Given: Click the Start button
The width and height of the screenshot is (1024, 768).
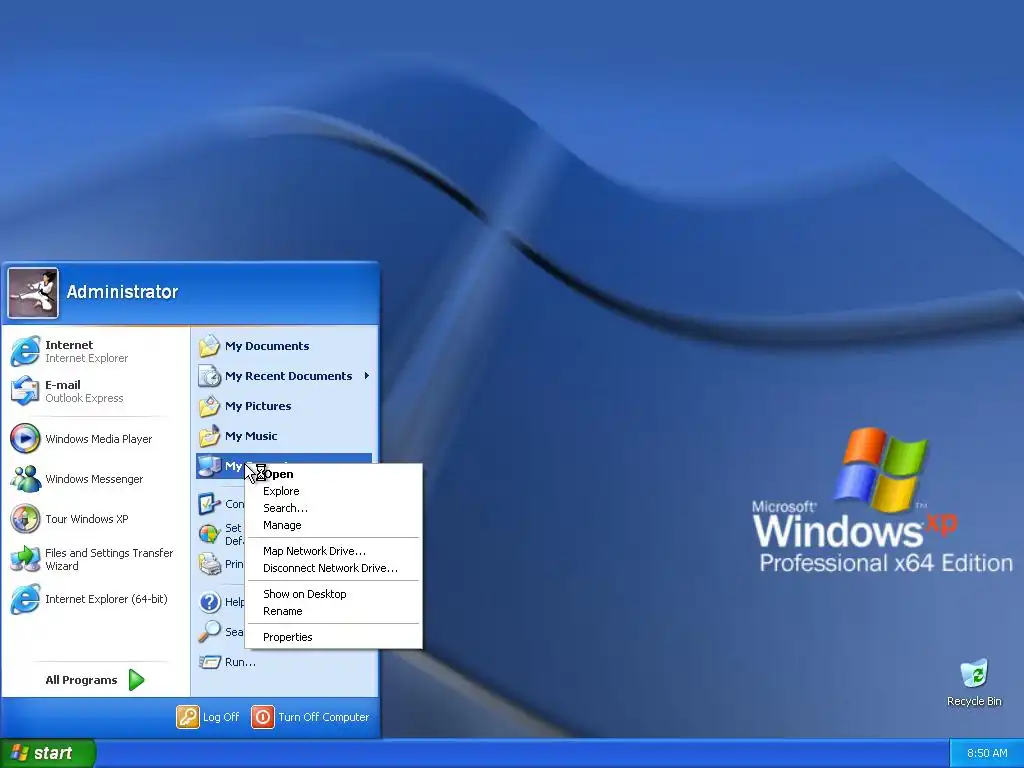Looking at the screenshot, I should click(x=48, y=753).
